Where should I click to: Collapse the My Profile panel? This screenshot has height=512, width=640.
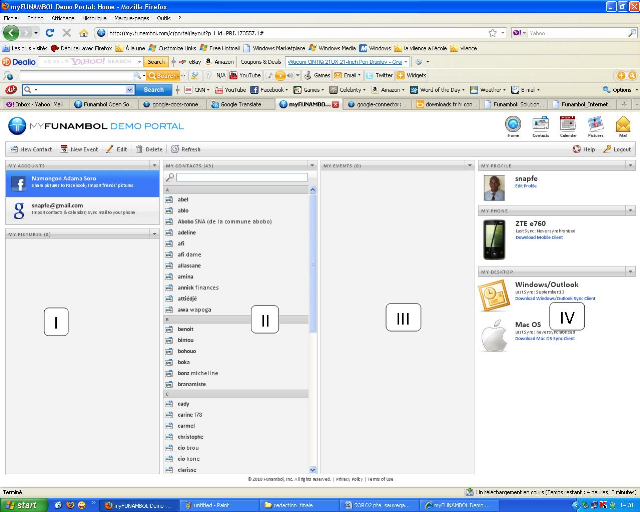click(x=630, y=165)
